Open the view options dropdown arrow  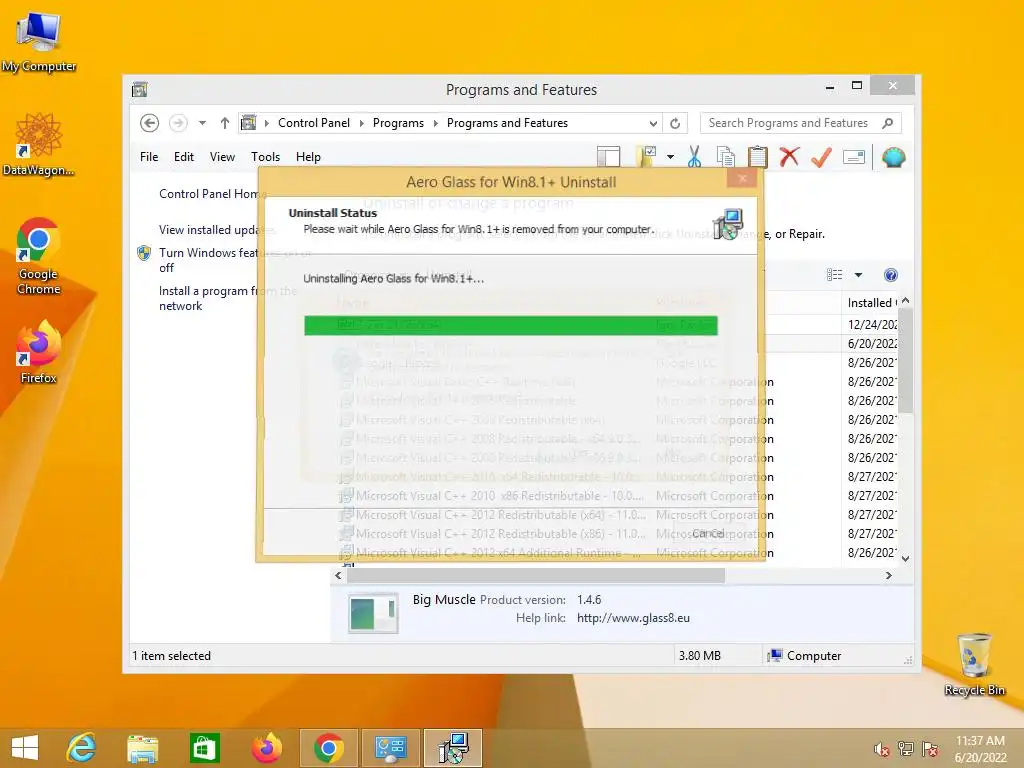click(x=858, y=275)
